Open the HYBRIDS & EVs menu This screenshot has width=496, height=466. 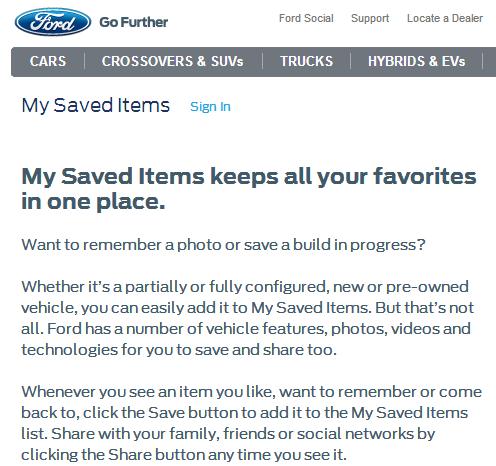(416, 61)
